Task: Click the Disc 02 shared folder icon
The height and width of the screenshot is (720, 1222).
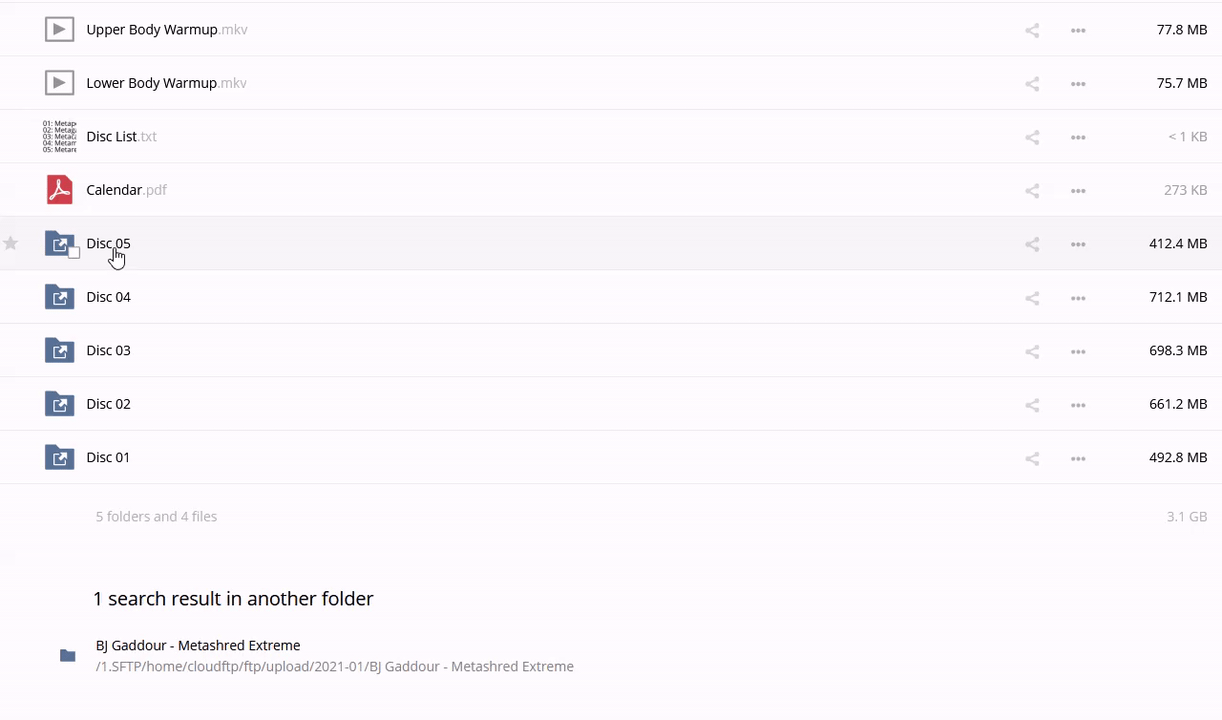Action: point(59,404)
